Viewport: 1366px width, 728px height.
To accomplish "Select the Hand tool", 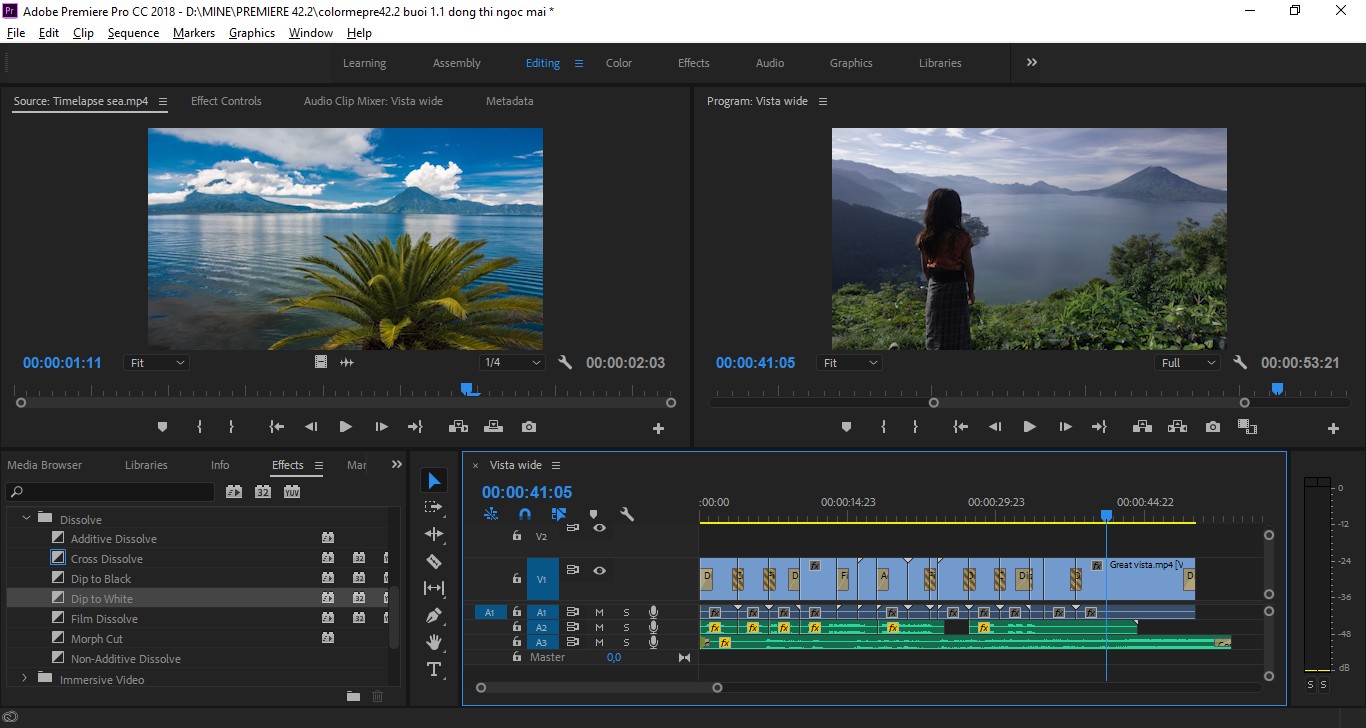I will point(434,642).
